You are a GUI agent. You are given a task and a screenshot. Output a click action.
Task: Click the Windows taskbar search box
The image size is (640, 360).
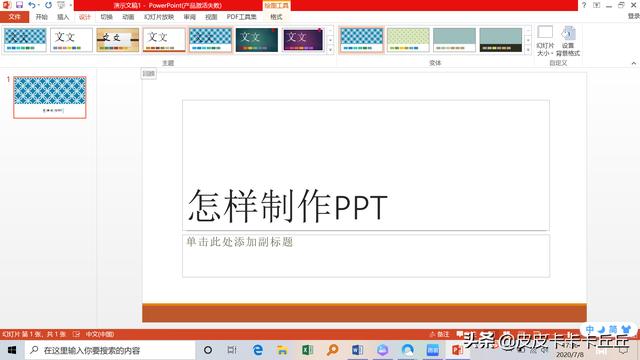pyautogui.click(x=110, y=350)
